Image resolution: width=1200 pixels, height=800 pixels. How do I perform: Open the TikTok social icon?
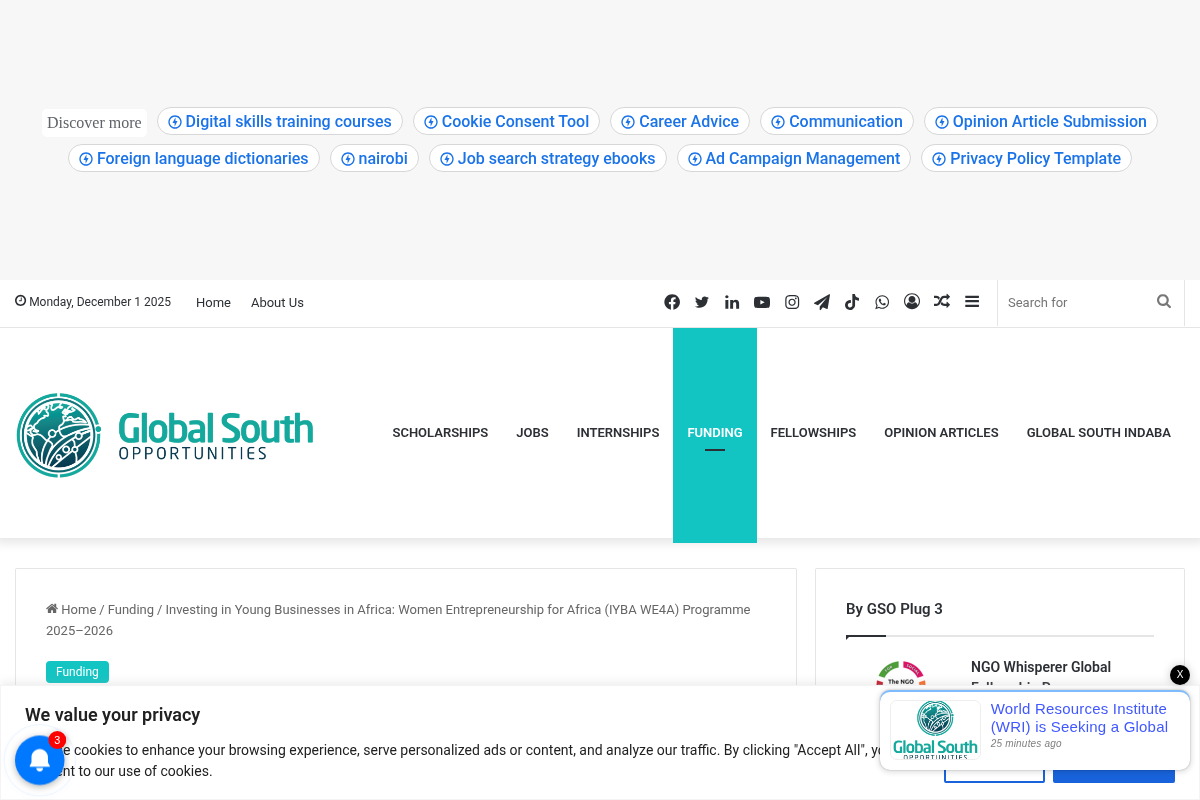[x=852, y=302]
